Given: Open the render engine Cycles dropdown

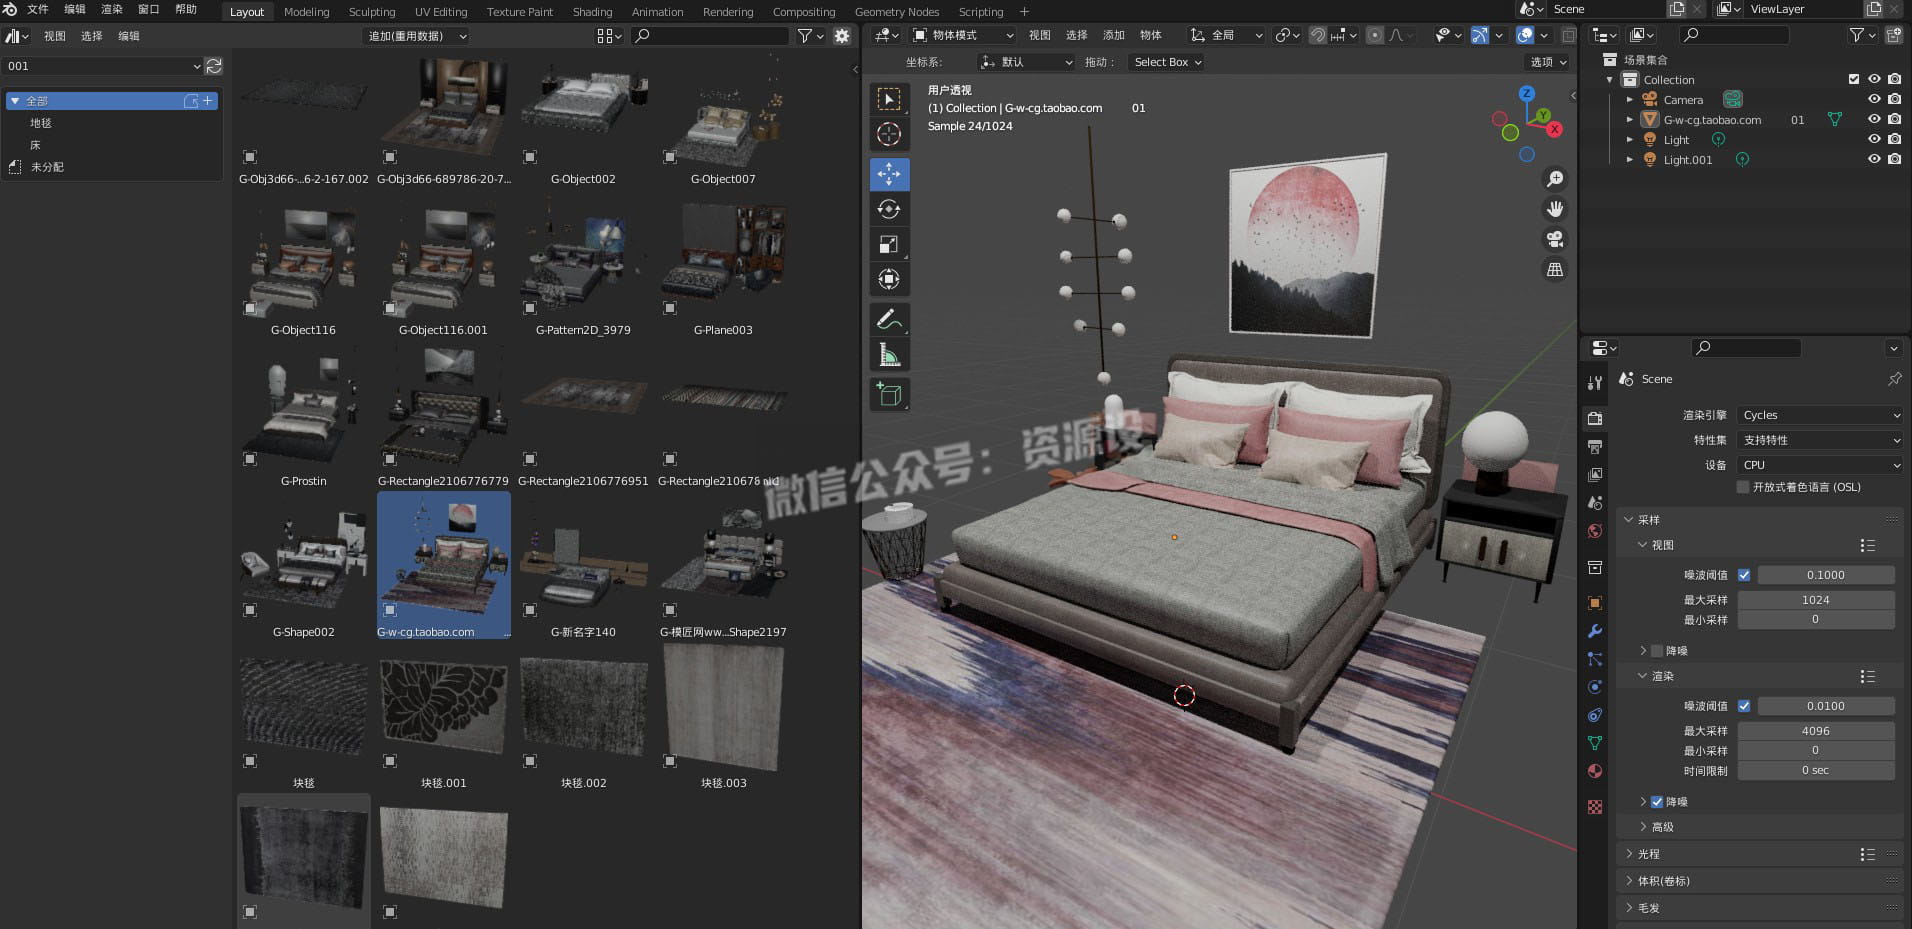Looking at the screenshot, I should point(1819,415).
